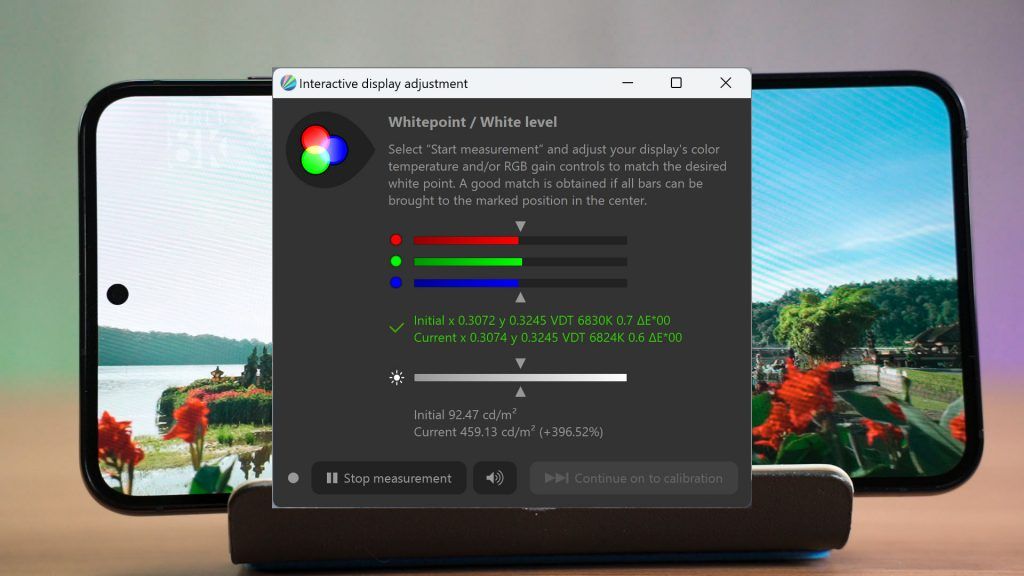The height and width of the screenshot is (576, 1024).
Task: Stop measurement using the pause button
Action: point(389,478)
